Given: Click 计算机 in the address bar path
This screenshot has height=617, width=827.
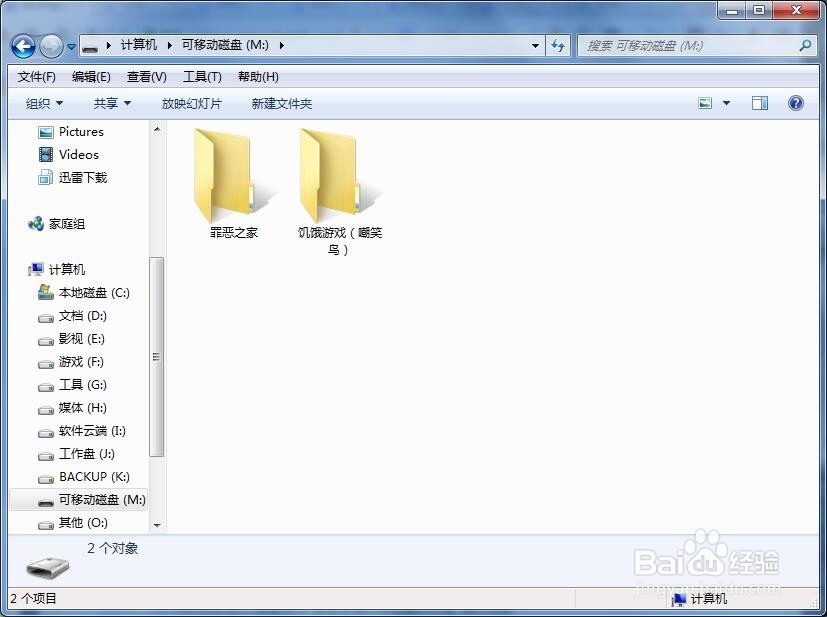Looking at the screenshot, I should tap(139, 45).
